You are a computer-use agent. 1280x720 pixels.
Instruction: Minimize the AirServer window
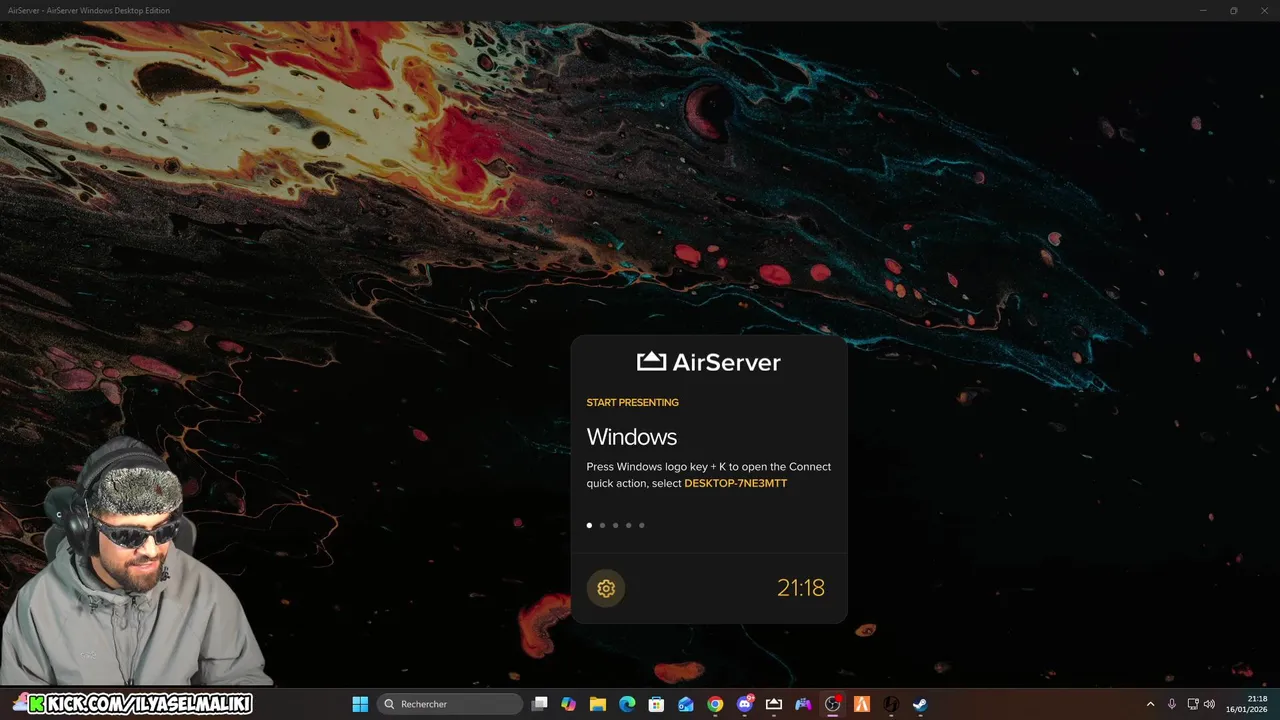[1203, 10]
